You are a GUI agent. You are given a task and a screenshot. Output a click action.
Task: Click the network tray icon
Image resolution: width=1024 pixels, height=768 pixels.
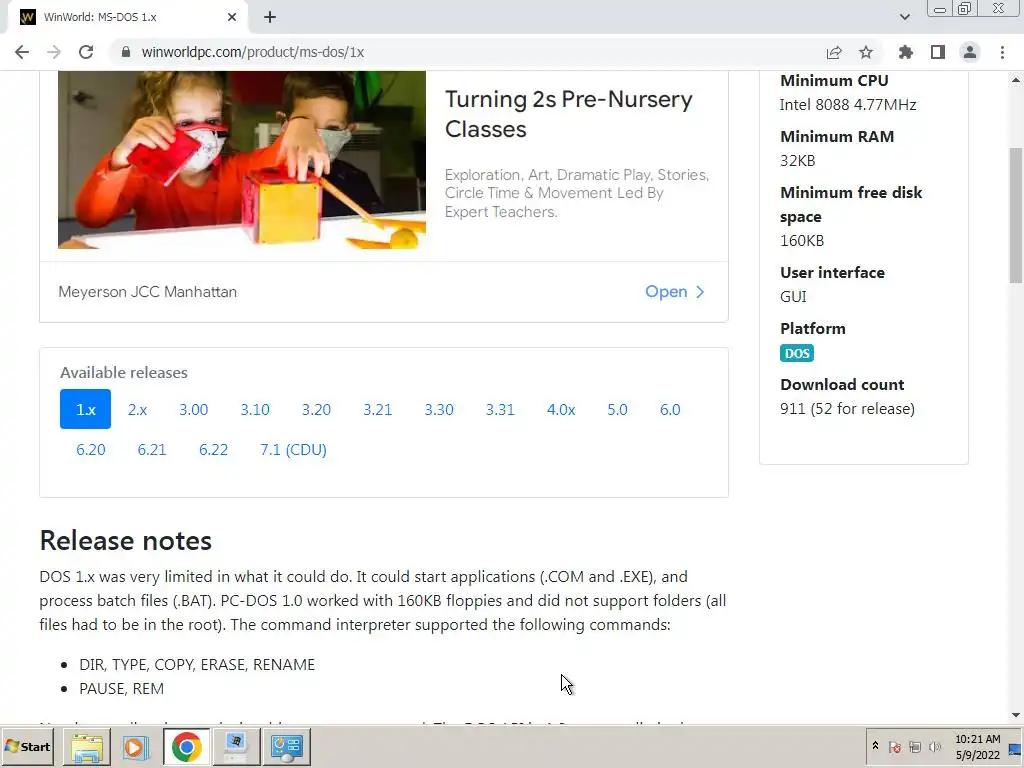point(915,746)
